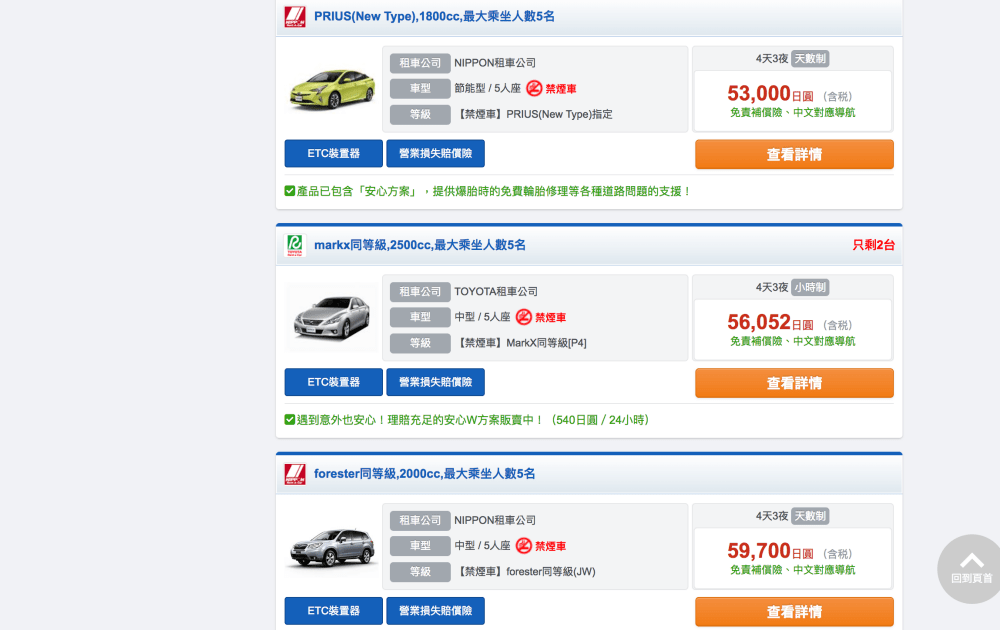Open 查看詳情 for the forester rental

tap(794, 612)
